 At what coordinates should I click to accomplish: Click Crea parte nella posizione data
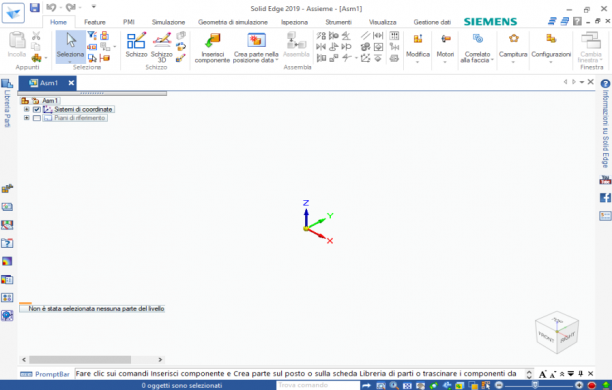pyautogui.click(x=256, y=48)
